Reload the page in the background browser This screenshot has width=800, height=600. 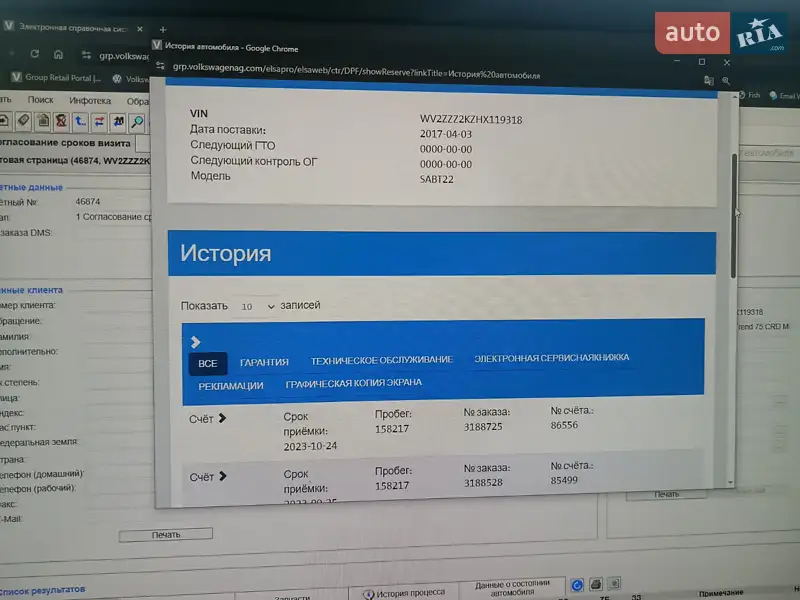point(35,54)
